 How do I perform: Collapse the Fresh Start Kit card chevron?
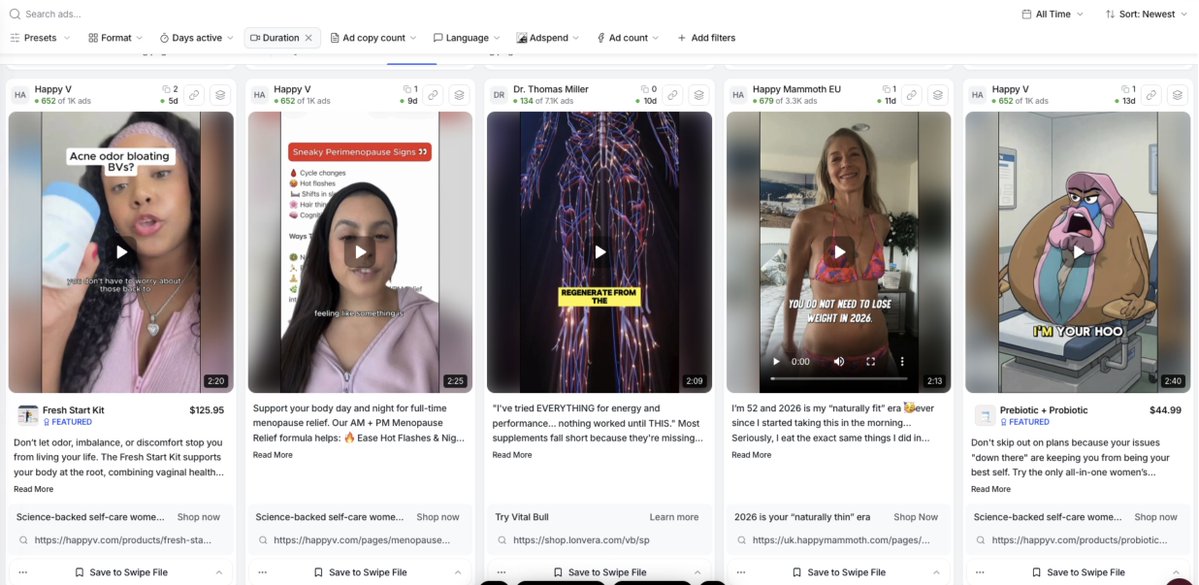click(219, 572)
